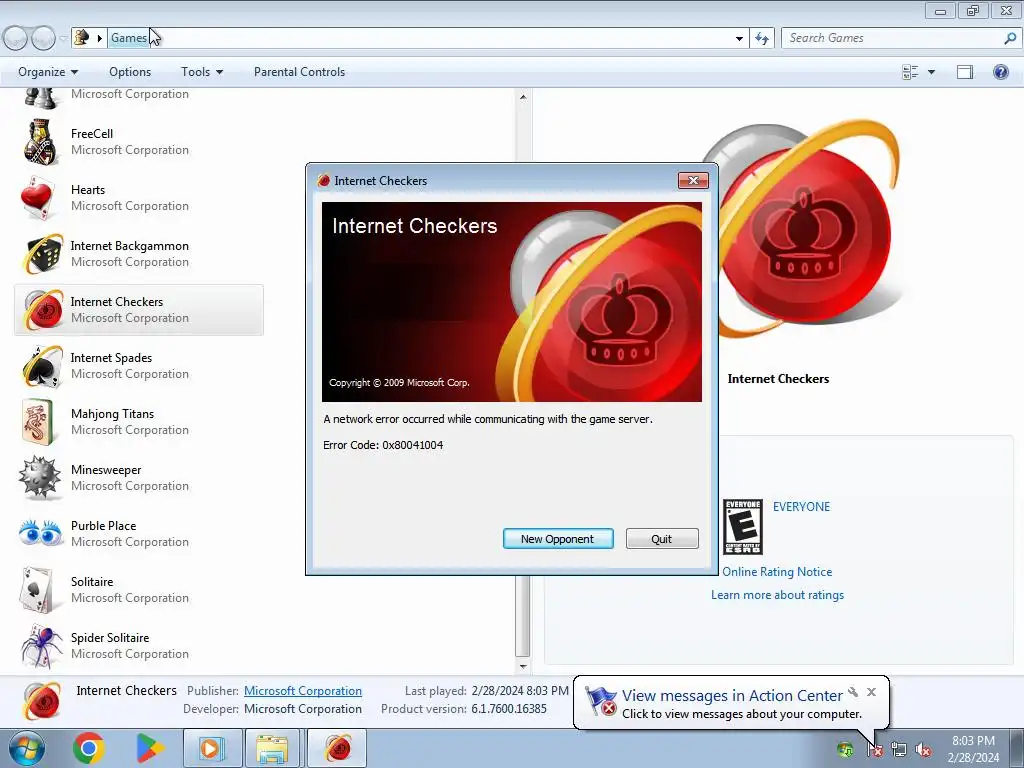Click the green safely remove tray icon
This screenshot has width=1024, height=768.
coord(844,749)
